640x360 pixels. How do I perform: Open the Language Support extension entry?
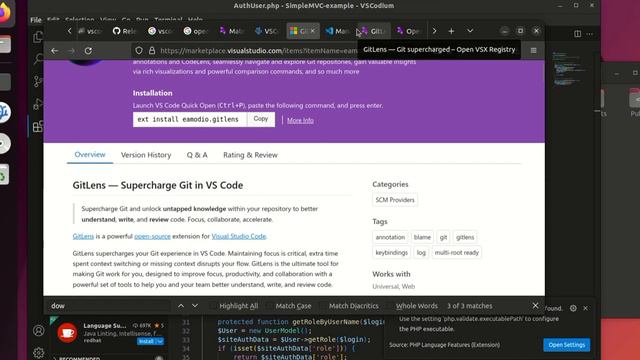[x=109, y=333]
